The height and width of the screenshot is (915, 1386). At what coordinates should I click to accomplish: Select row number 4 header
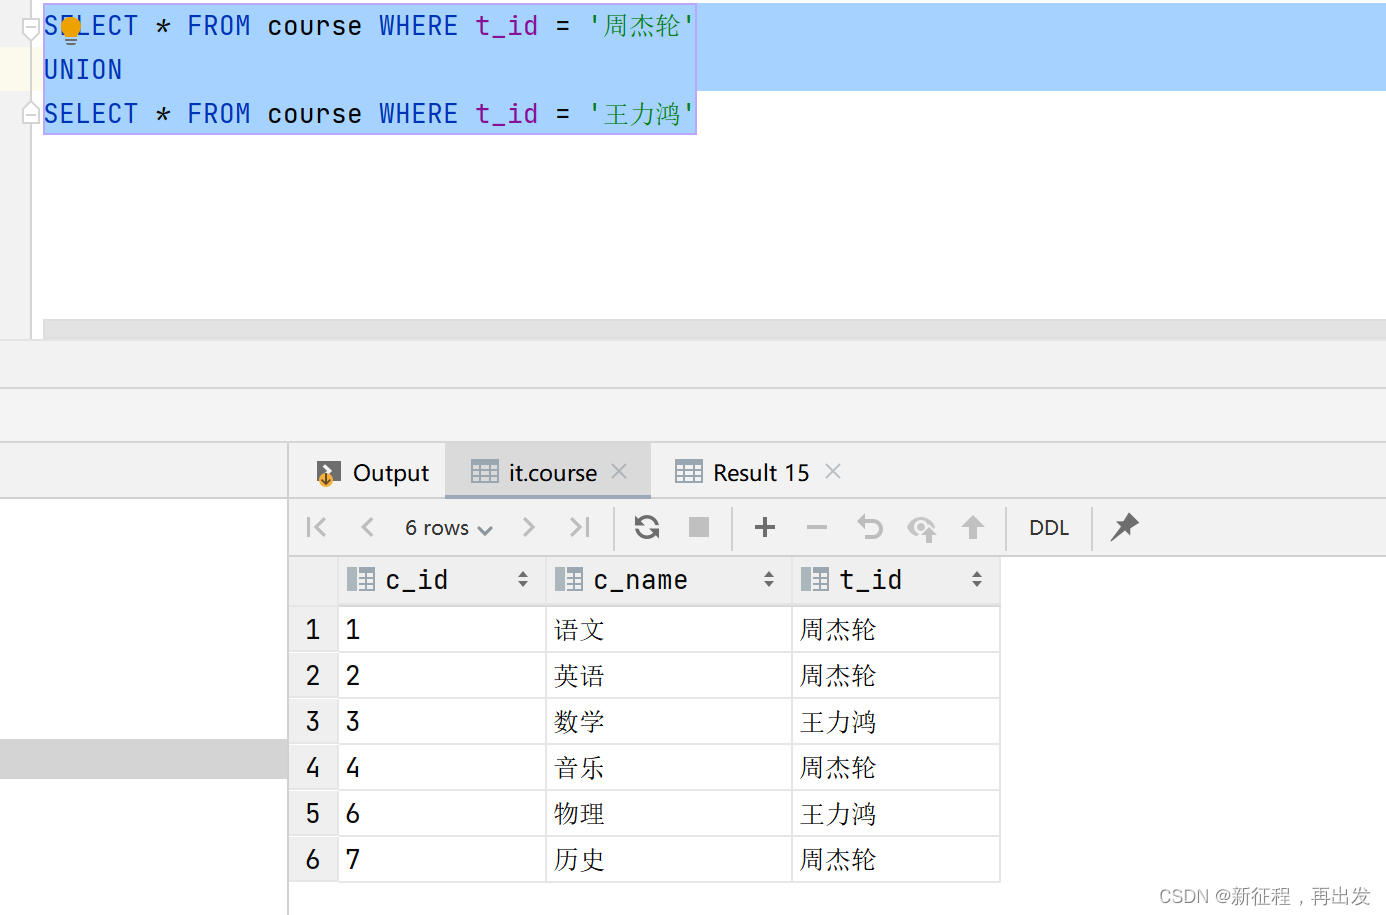313,768
